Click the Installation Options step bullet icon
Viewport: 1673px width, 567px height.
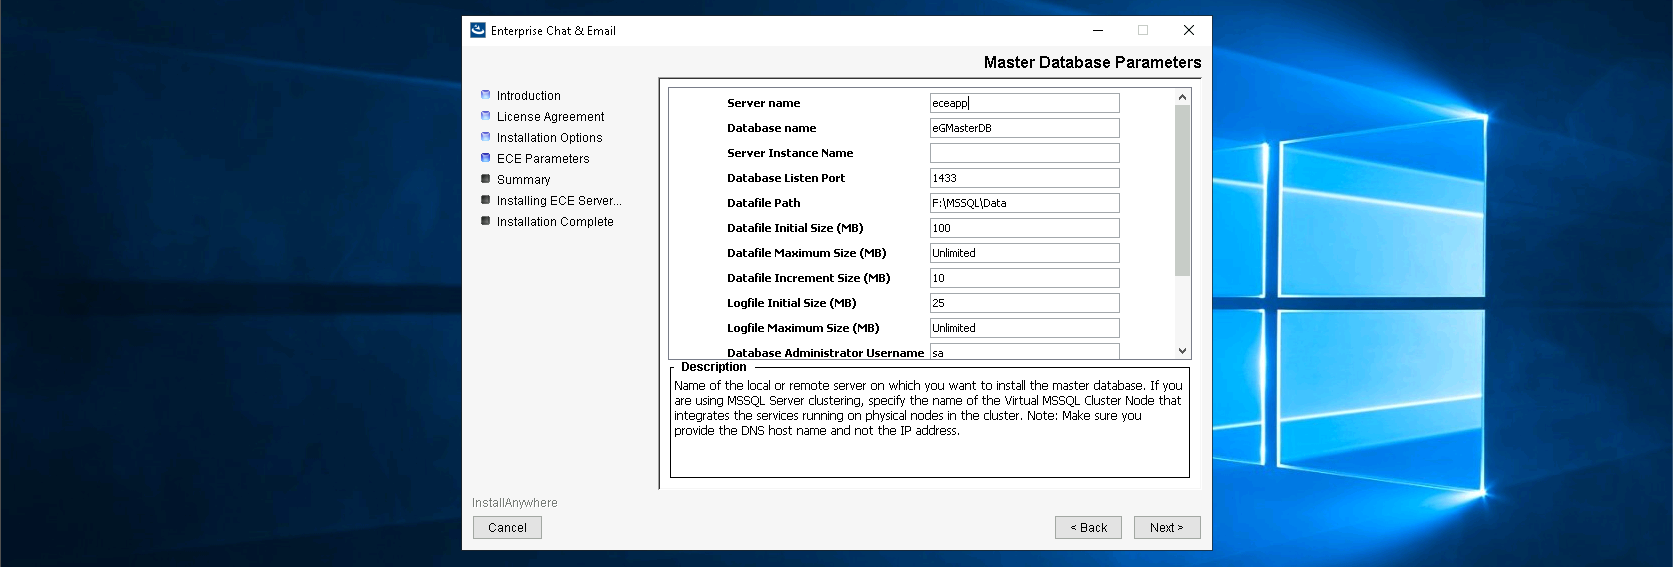[486, 137]
